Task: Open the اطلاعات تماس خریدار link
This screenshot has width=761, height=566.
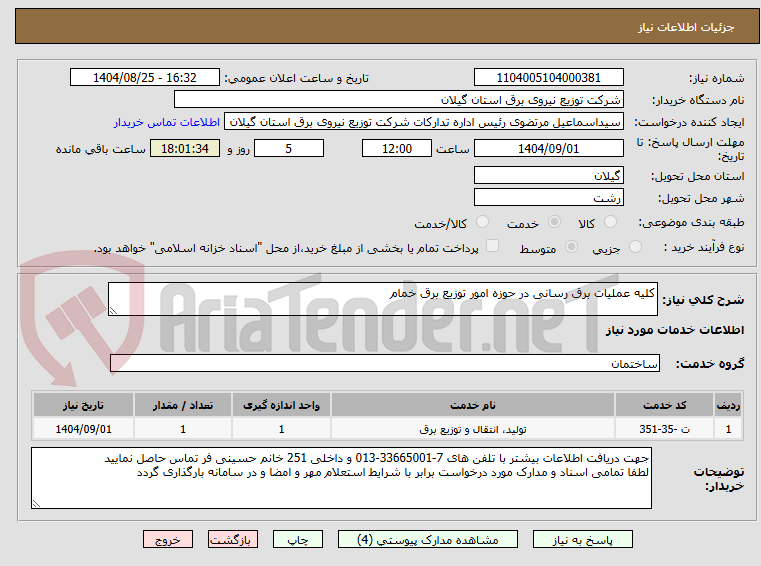Action: pos(166,122)
